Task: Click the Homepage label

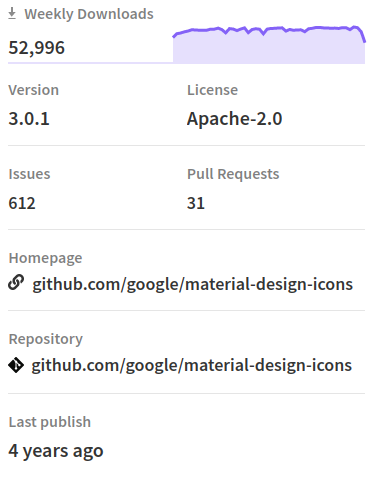Action: pyautogui.click(x=45, y=258)
